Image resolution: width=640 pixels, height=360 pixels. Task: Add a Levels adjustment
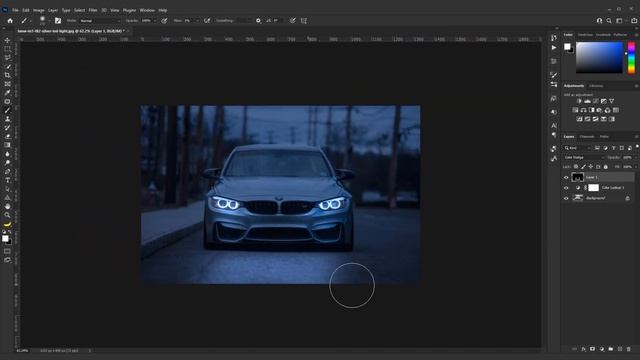point(587,101)
